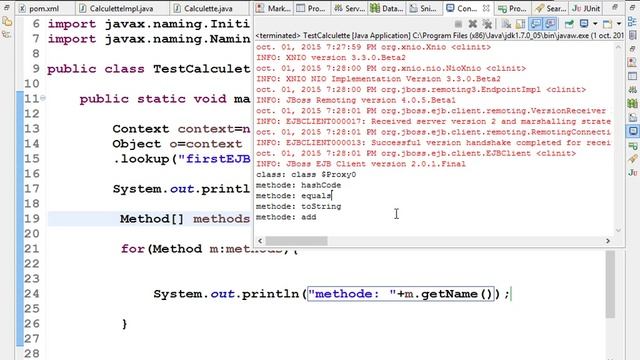
Task: Click the Servers icon in right trim bar
Action: 633,89
